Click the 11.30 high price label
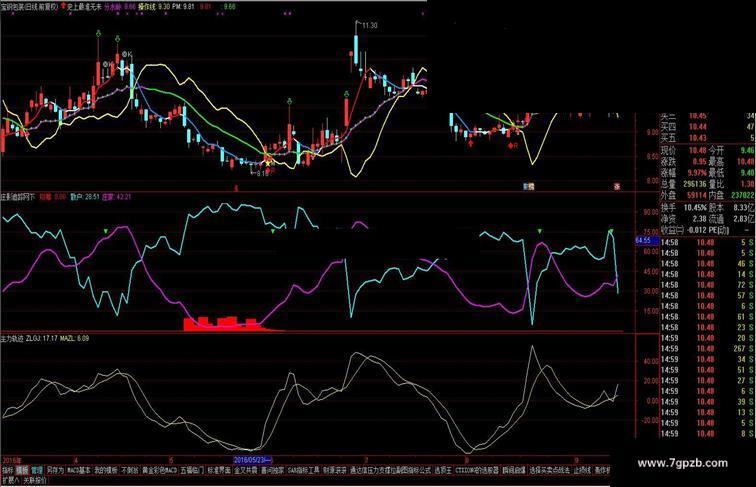The image size is (756, 487). (x=369, y=26)
